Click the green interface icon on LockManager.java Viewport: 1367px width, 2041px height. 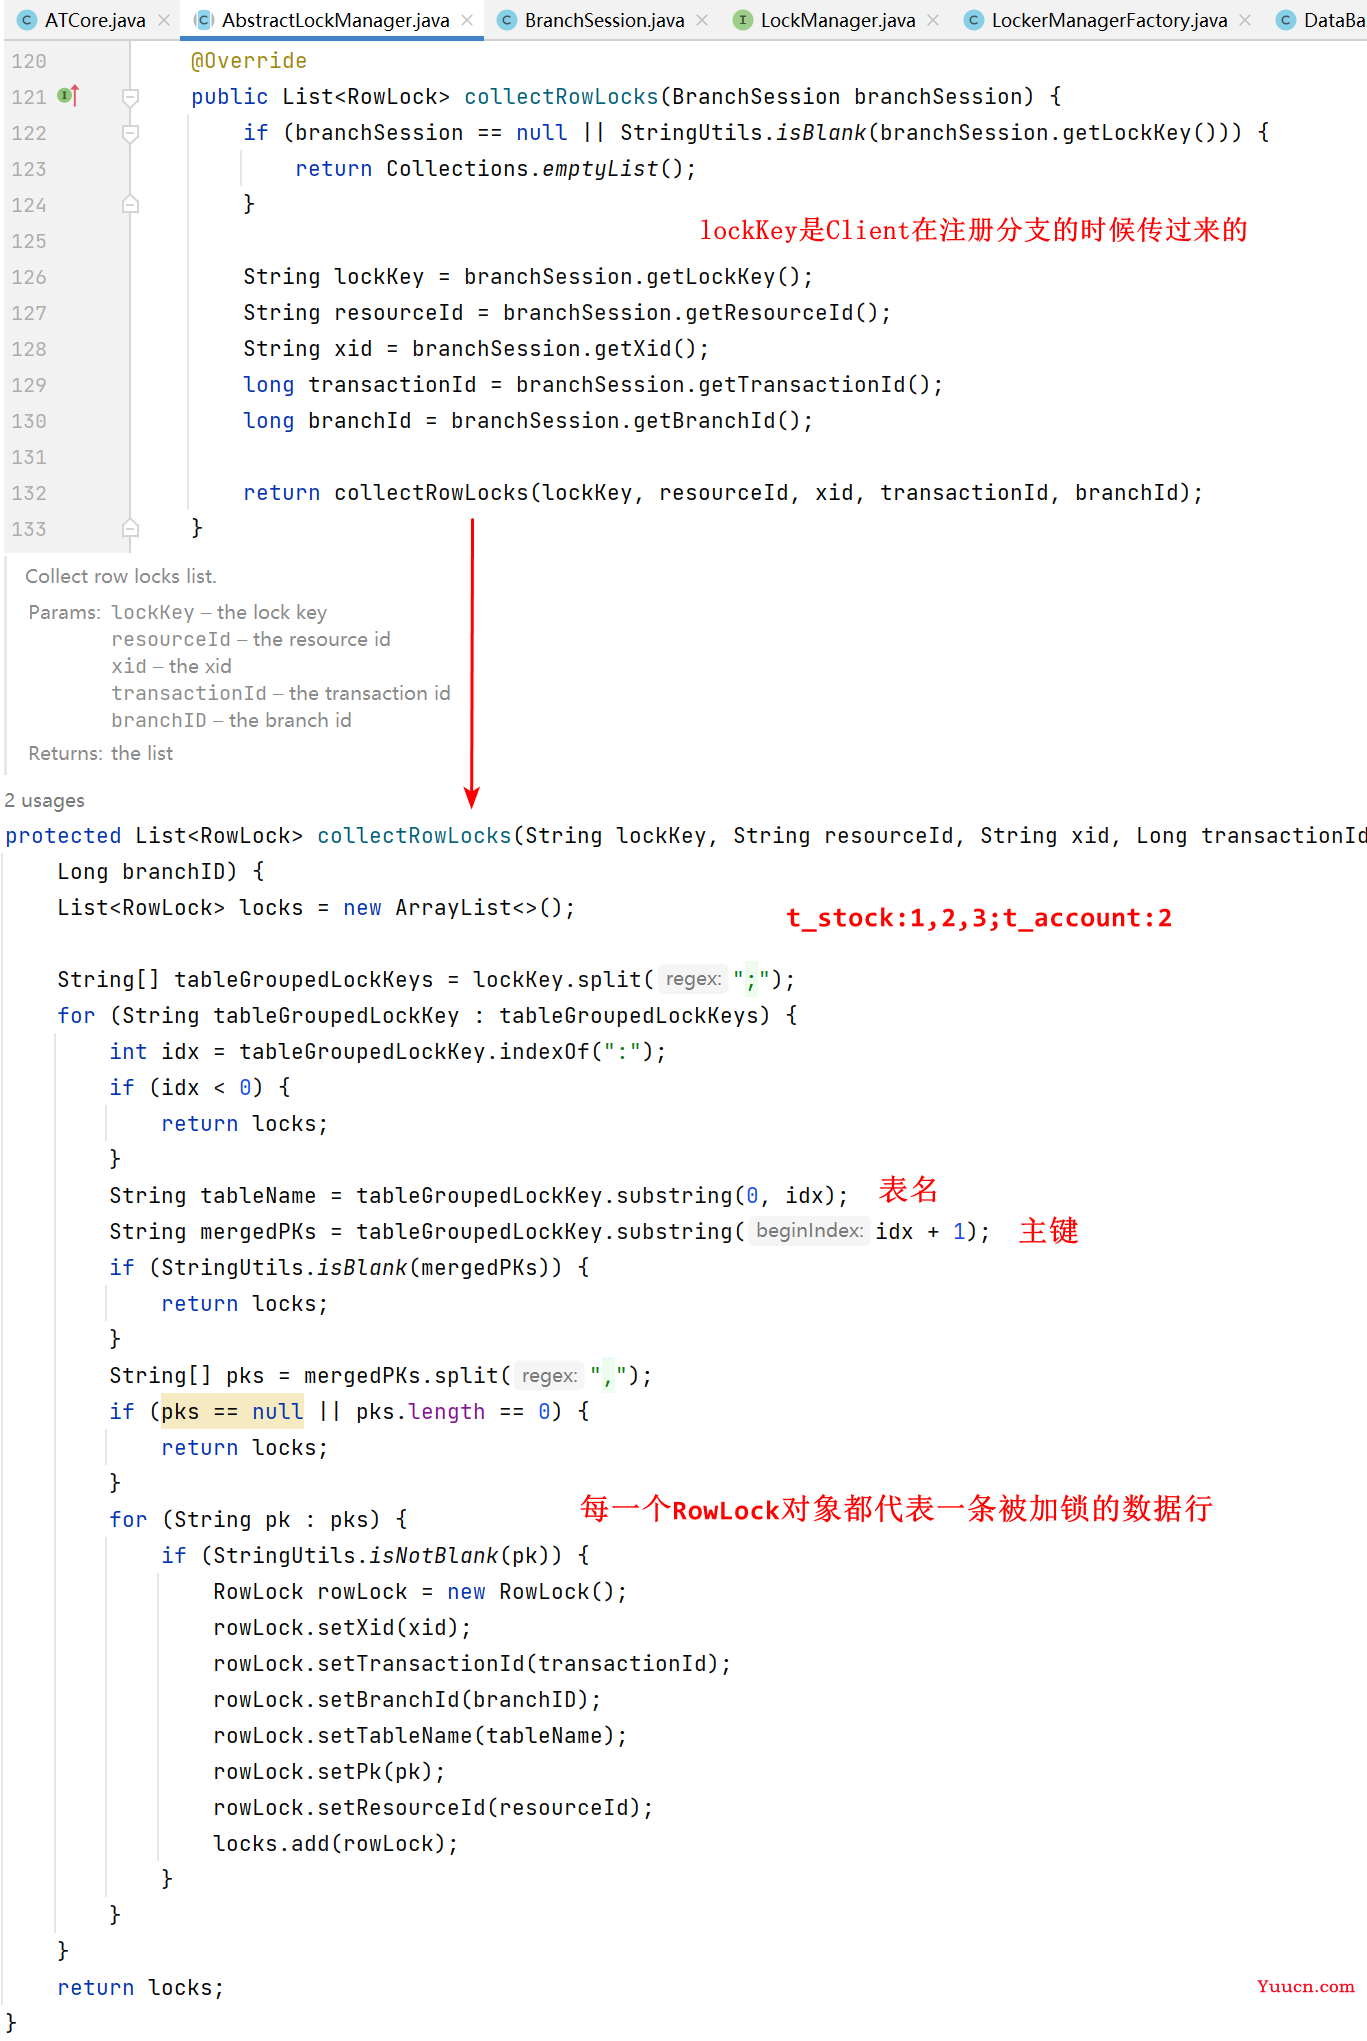coord(742,20)
